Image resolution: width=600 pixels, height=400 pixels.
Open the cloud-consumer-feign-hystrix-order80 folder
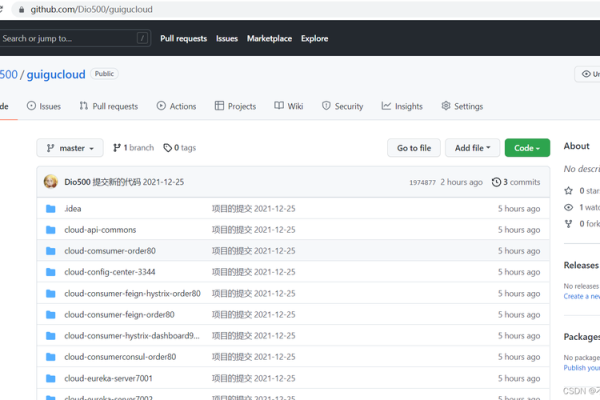(x=132, y=294)
